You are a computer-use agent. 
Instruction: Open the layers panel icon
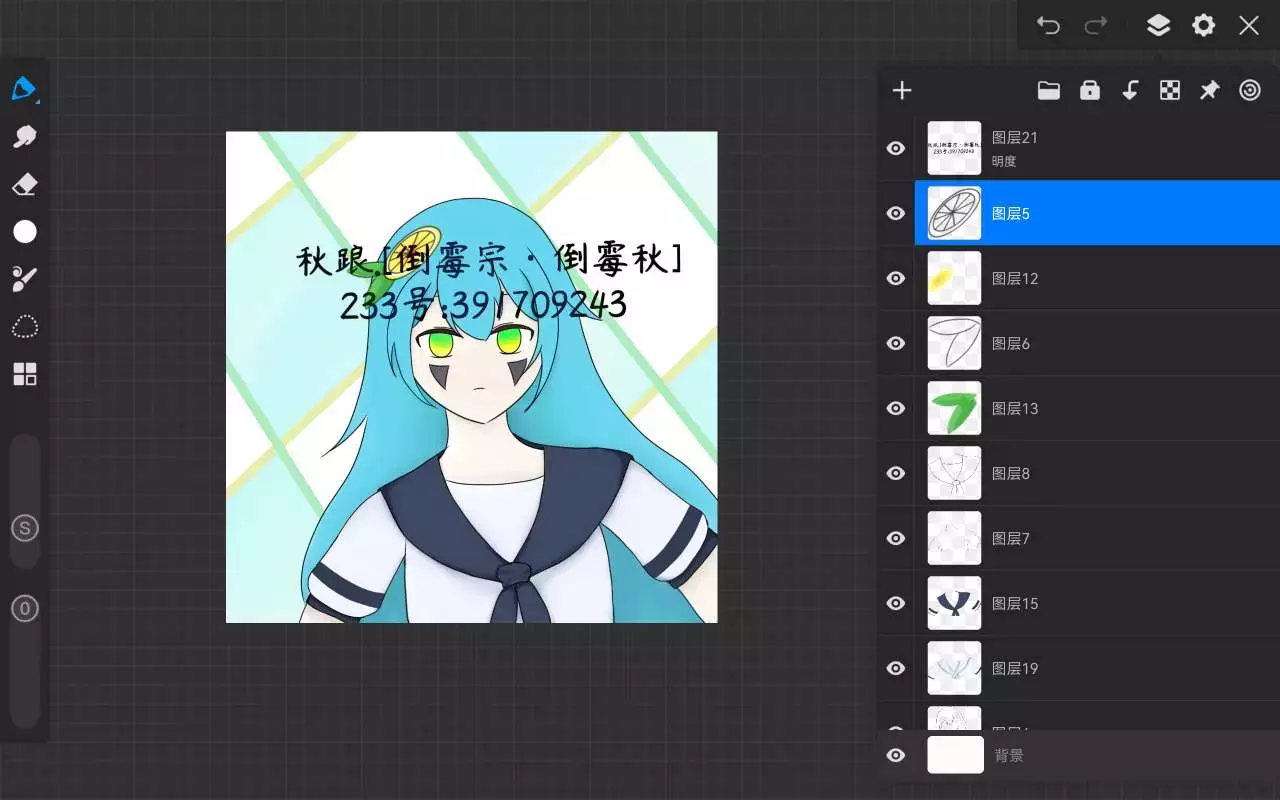pos(1158,25)
